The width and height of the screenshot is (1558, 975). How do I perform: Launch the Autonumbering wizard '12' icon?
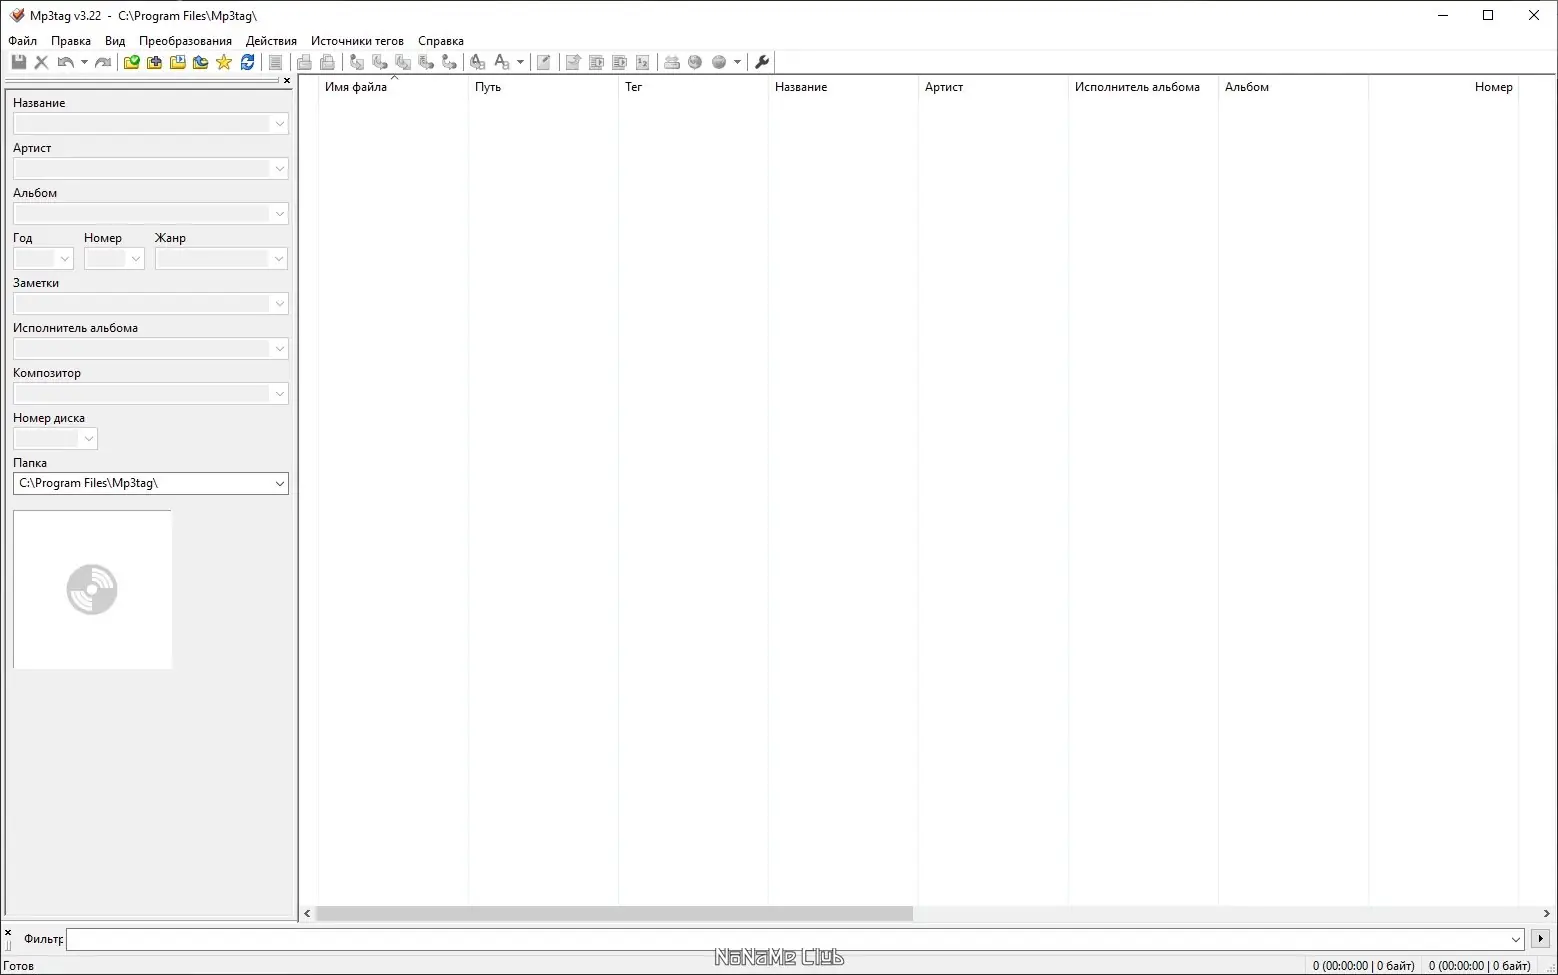click(642, 62)
